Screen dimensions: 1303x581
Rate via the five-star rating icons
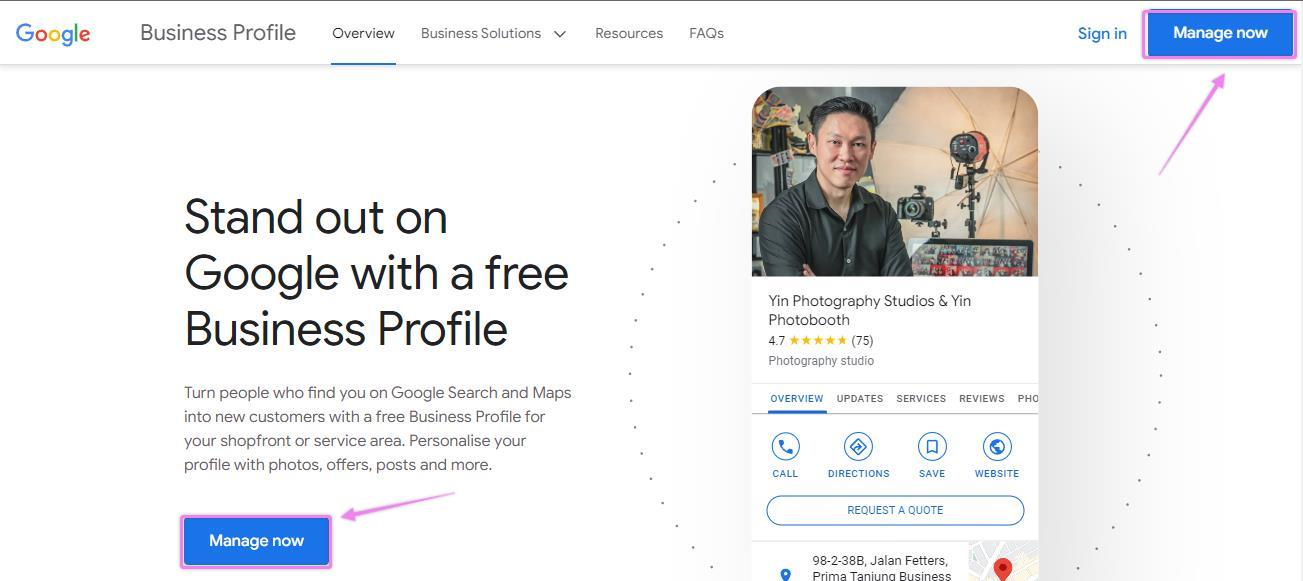tap(817, 341)
